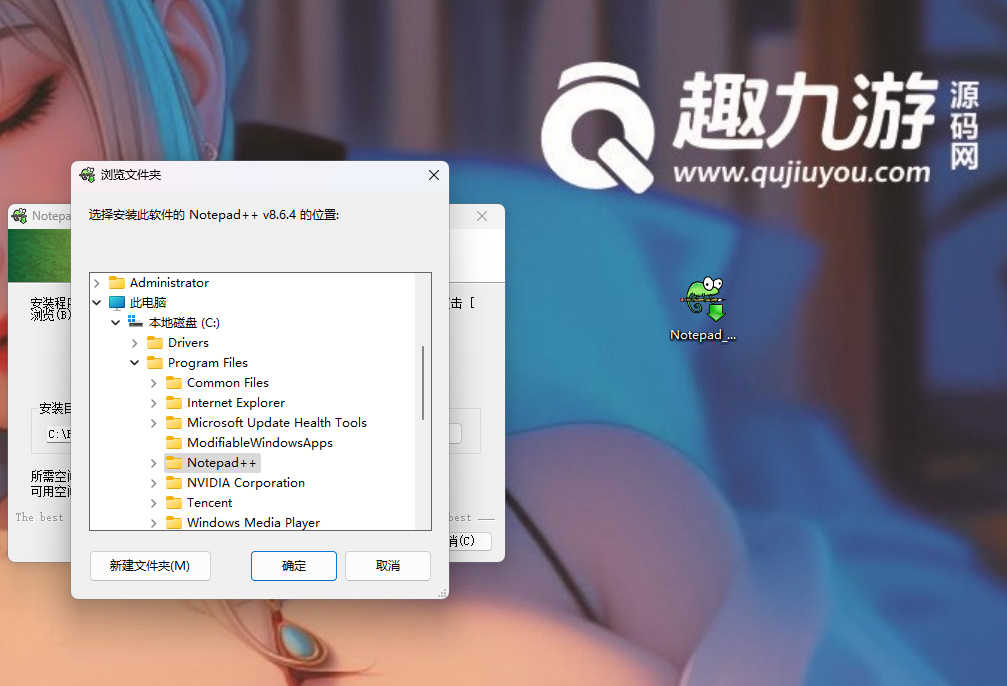Viewport: 1007px width, 686px height.
Task: Select the Tencent label
Action: pyautogui.click(x=209, y=502)
